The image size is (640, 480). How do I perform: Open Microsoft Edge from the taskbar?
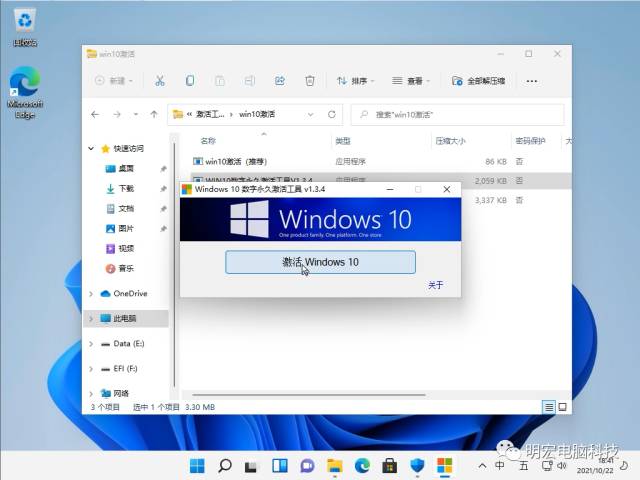362,465
